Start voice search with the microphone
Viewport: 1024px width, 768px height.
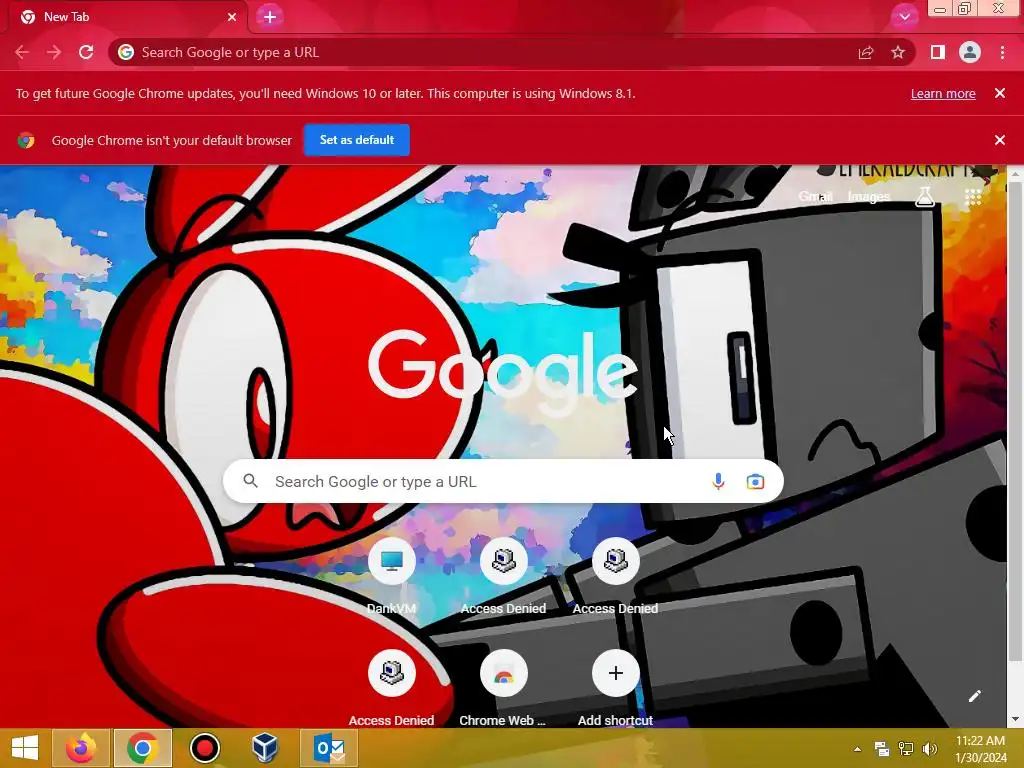point(718,481)
